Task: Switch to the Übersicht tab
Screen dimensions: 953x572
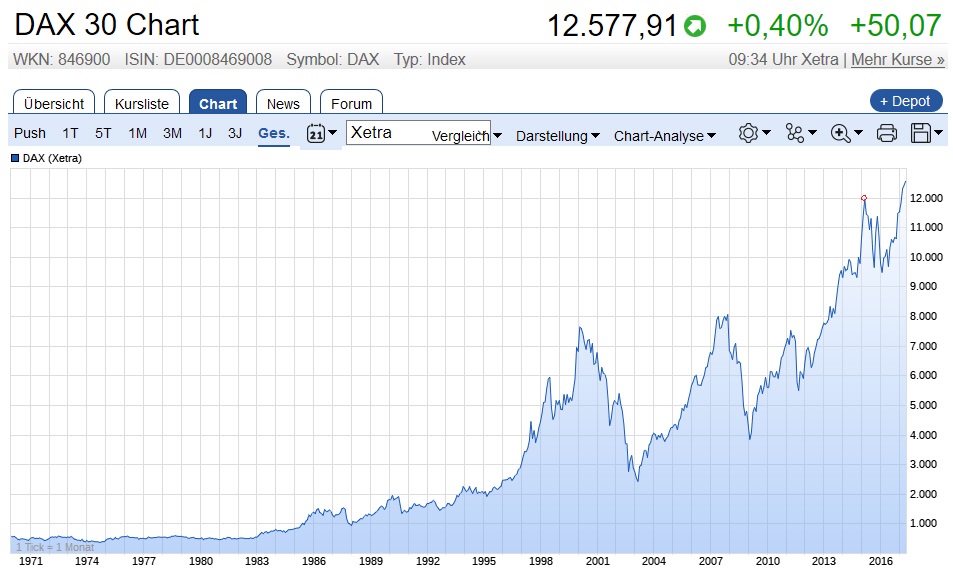Action: coord(53,102)
